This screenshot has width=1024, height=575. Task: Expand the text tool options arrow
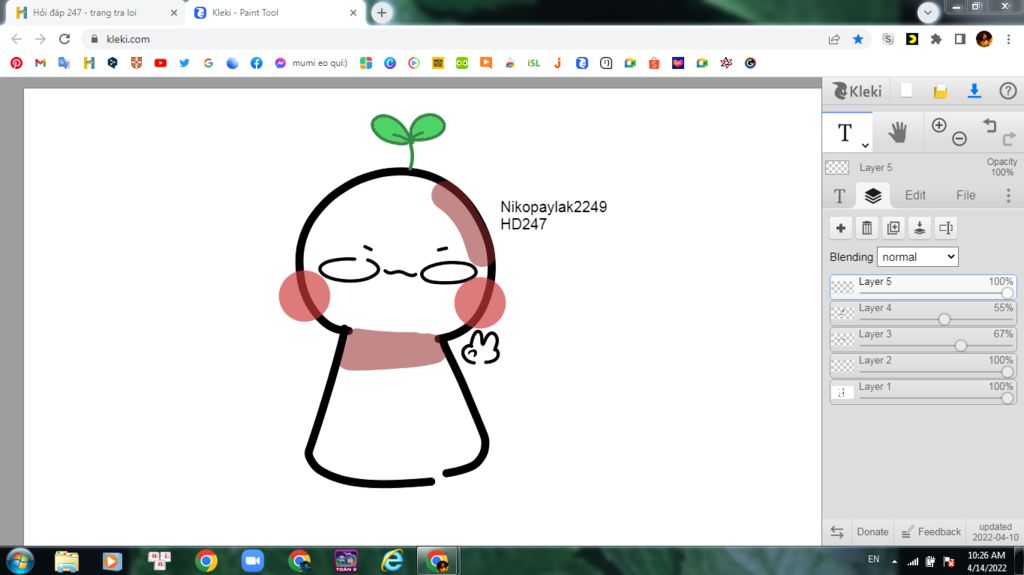[x=865, y=145]
